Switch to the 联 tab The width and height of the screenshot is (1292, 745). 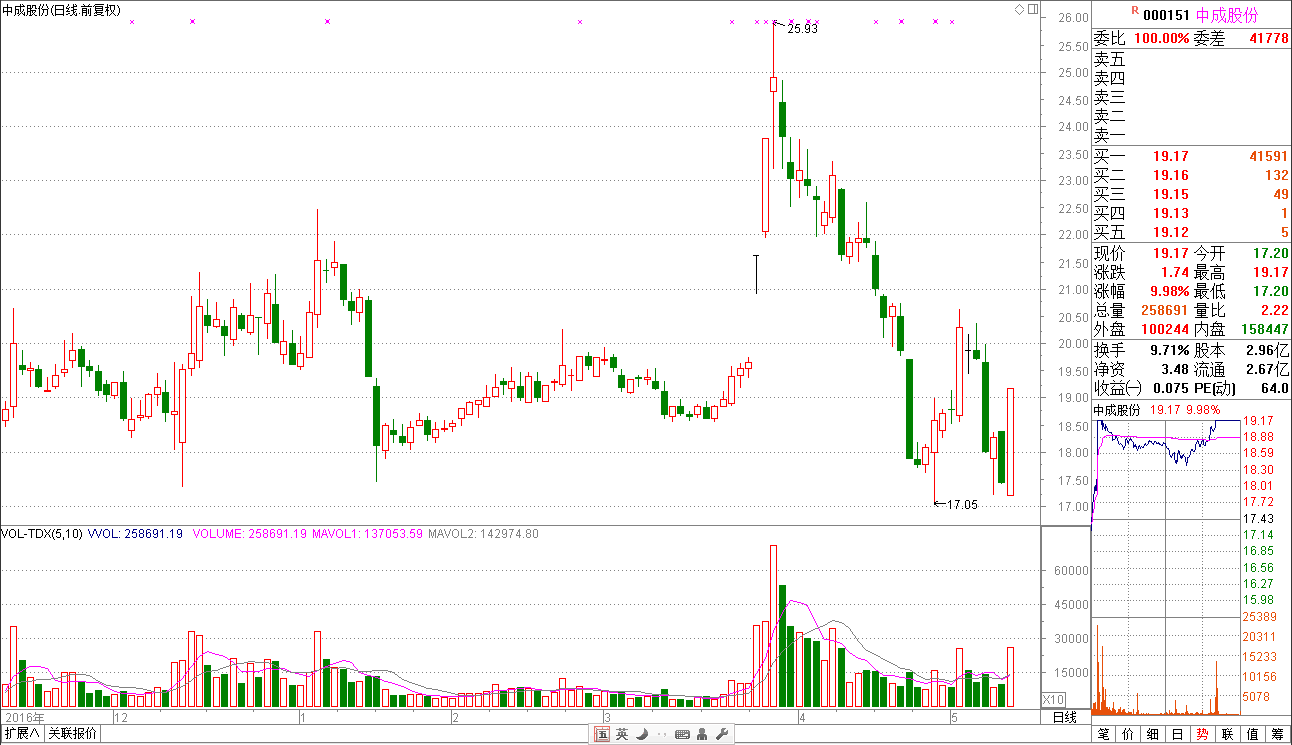[x=1228, y=734]
